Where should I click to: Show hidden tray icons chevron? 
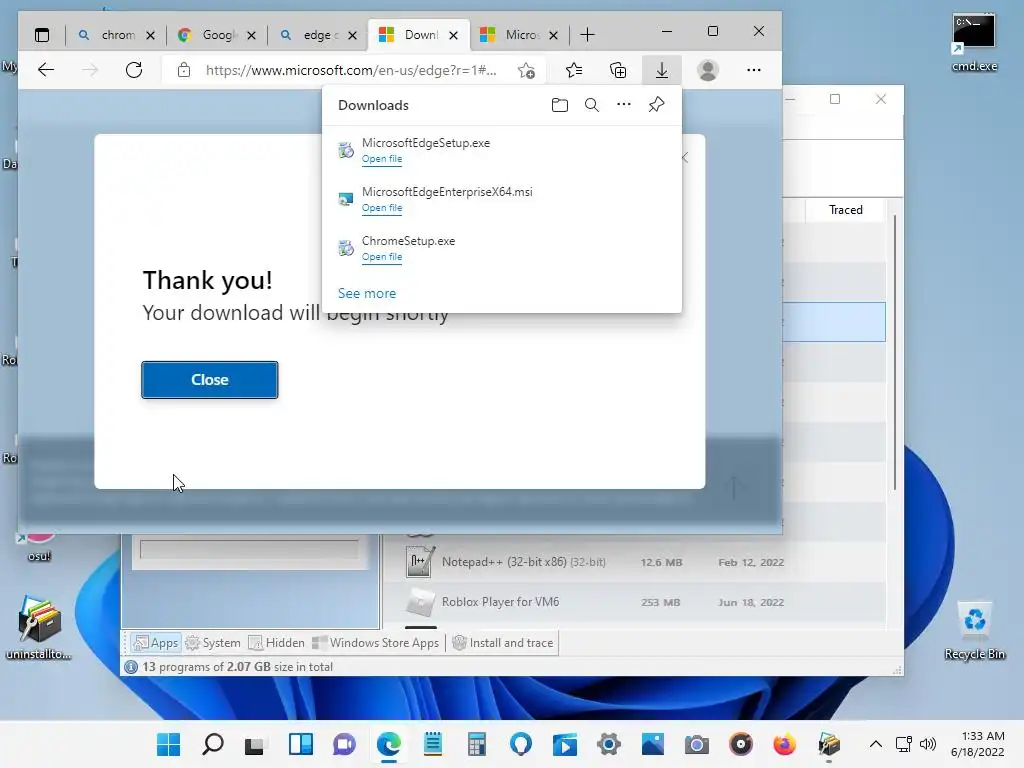coord(876,744)
